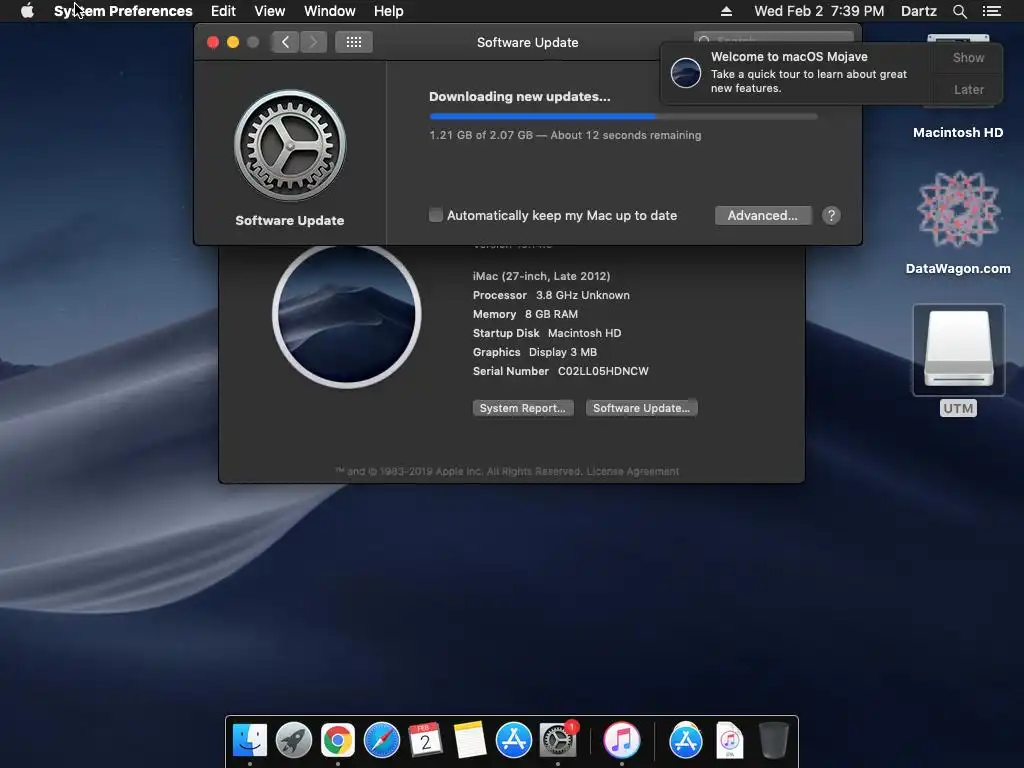1024x768 pixels.
Task: Click System Report... in About This Mac
Action: [x=522, y=408]
